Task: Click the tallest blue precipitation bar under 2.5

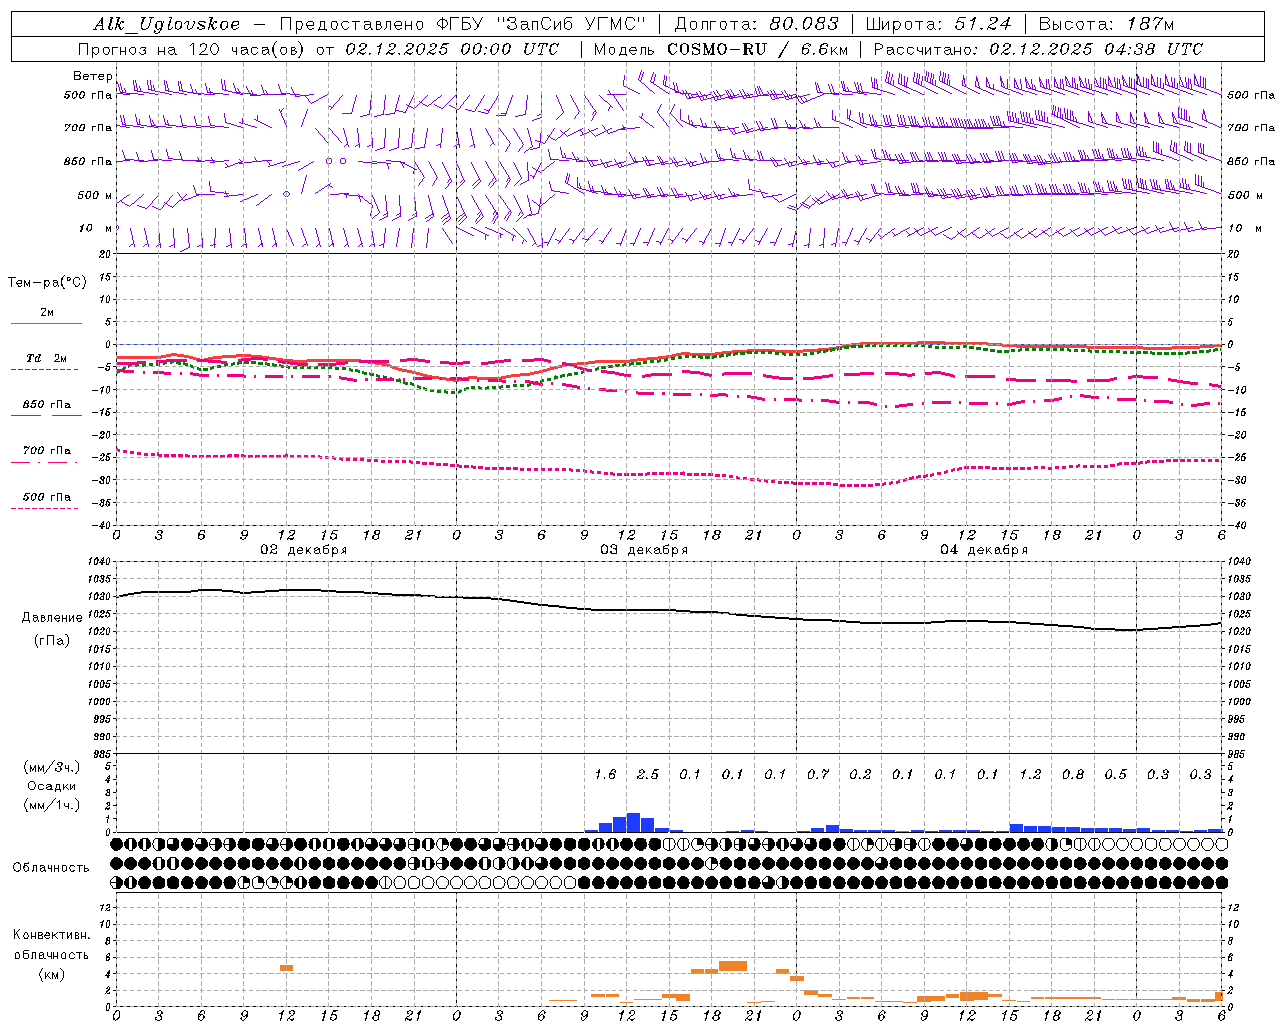Action: coord(633,823)
